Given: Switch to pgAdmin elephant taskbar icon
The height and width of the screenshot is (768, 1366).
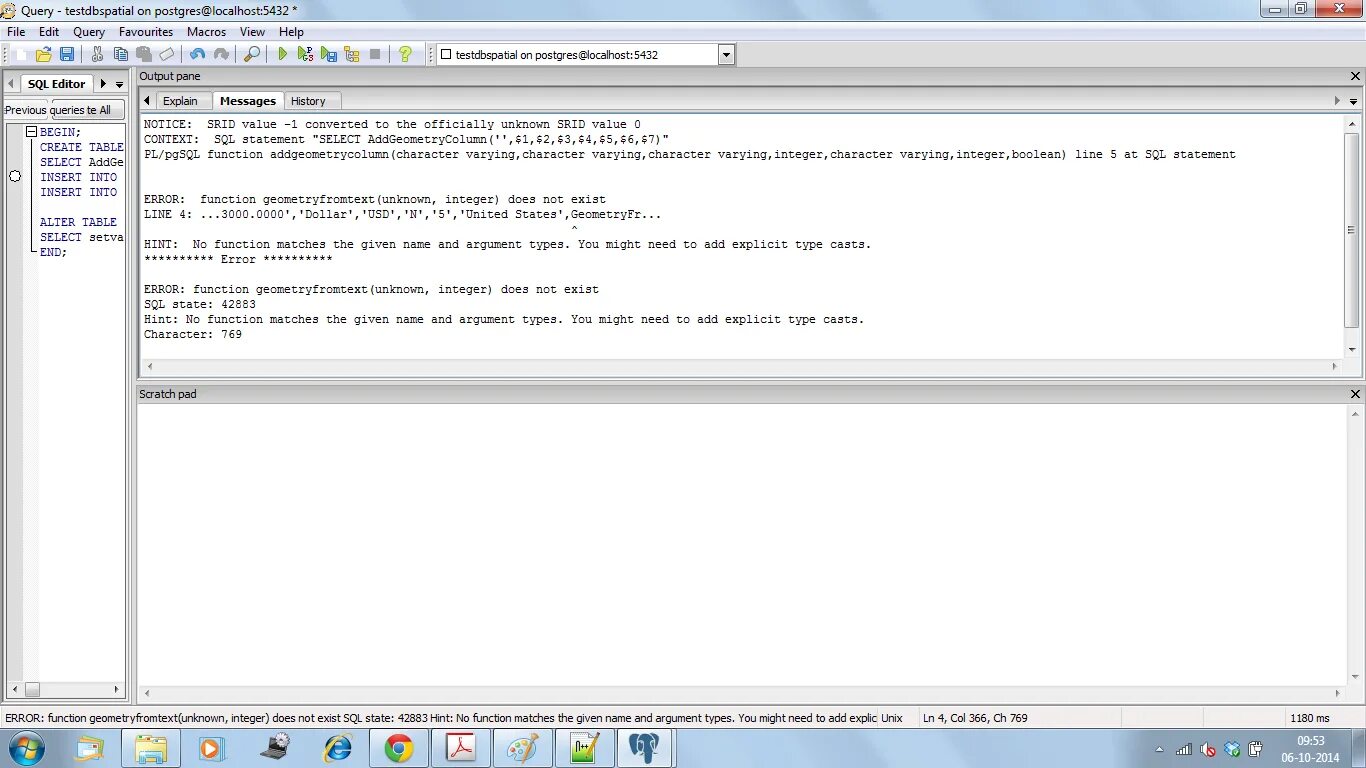Looking at the screenshot, I should [645, 748].
